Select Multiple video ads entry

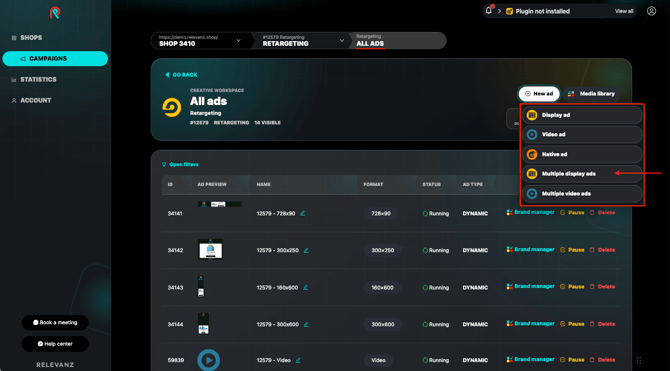[582, 194]
